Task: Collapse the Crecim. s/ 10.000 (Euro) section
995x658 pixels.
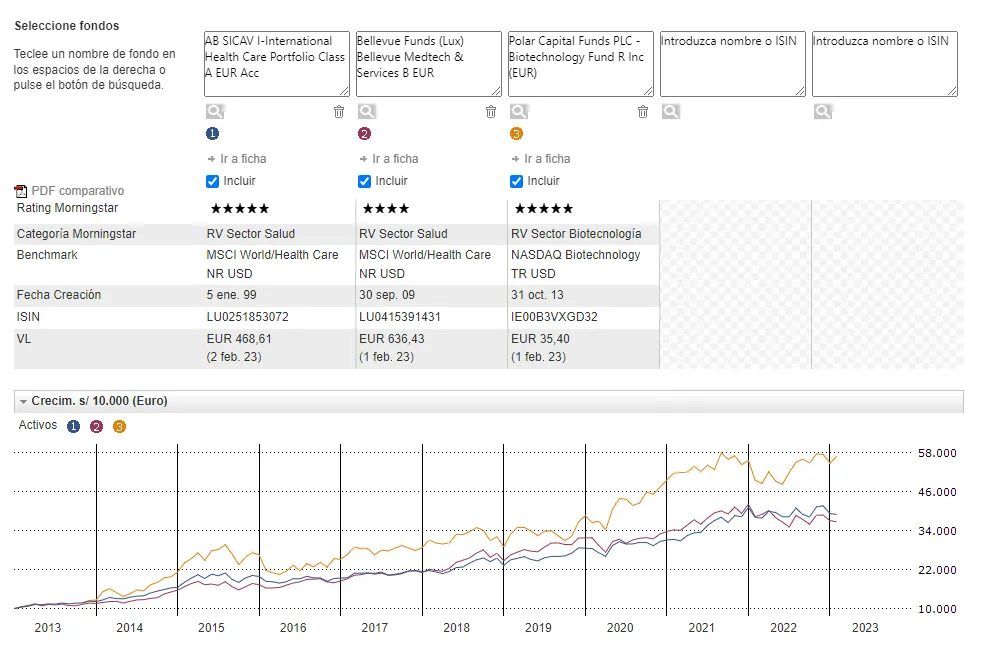Action: tap(24, 401)
